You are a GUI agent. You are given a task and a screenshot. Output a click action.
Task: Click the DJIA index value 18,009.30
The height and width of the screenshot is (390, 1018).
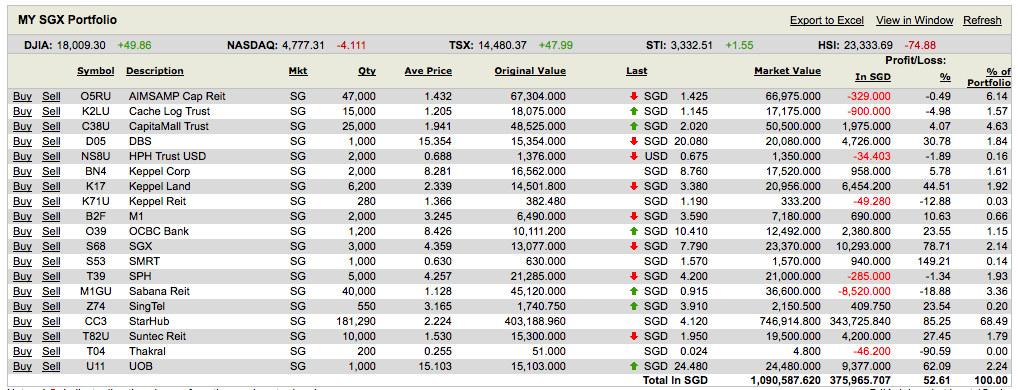[82, 45]
